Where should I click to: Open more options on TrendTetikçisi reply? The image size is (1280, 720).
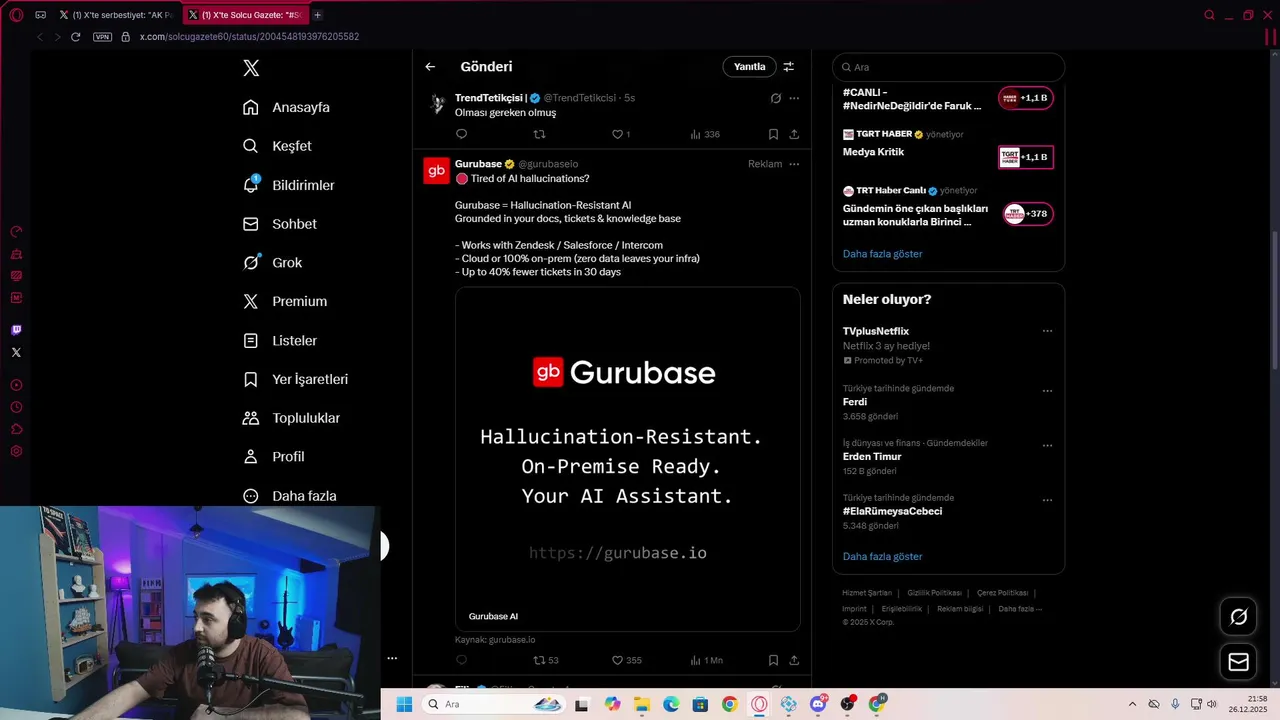(794, 98)
